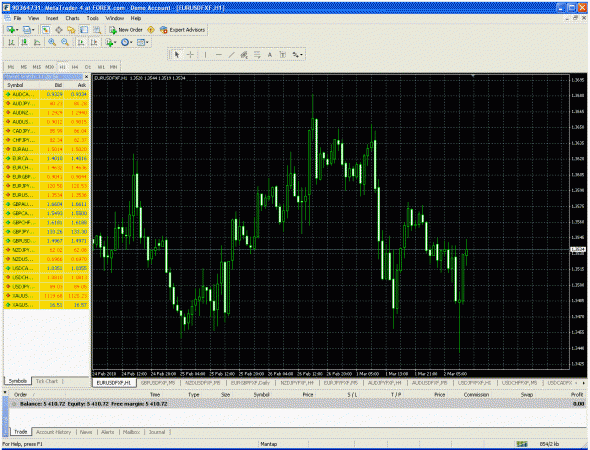The height and width of the screenshot is (450, 590).
Task: Toggle the Market Watch window icon
Action: [46, 30]
